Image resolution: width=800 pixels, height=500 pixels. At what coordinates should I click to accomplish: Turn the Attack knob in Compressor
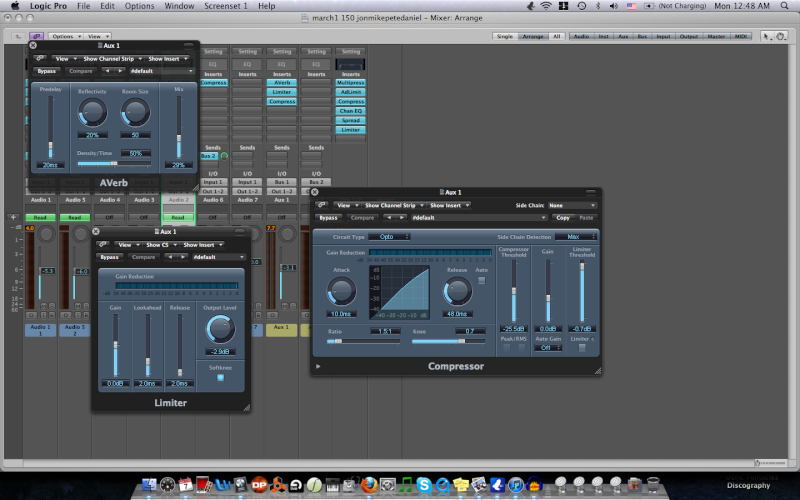click(x=341, y=291)
